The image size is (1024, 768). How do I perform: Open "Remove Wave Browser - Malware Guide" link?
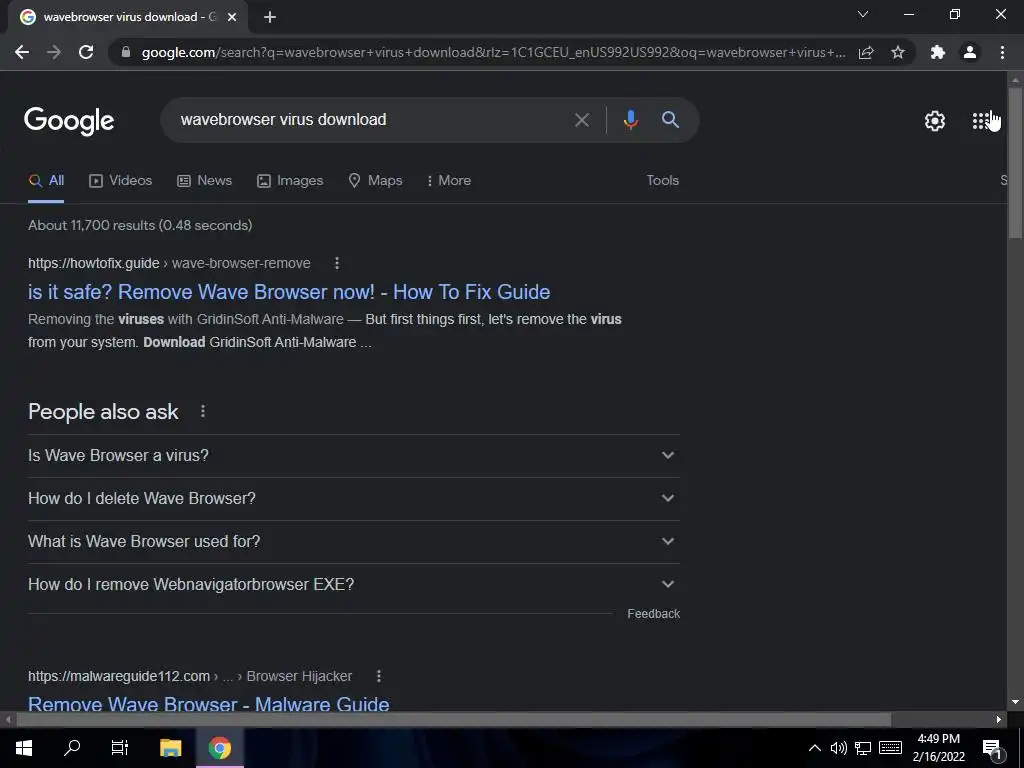(x=208, y=704)
